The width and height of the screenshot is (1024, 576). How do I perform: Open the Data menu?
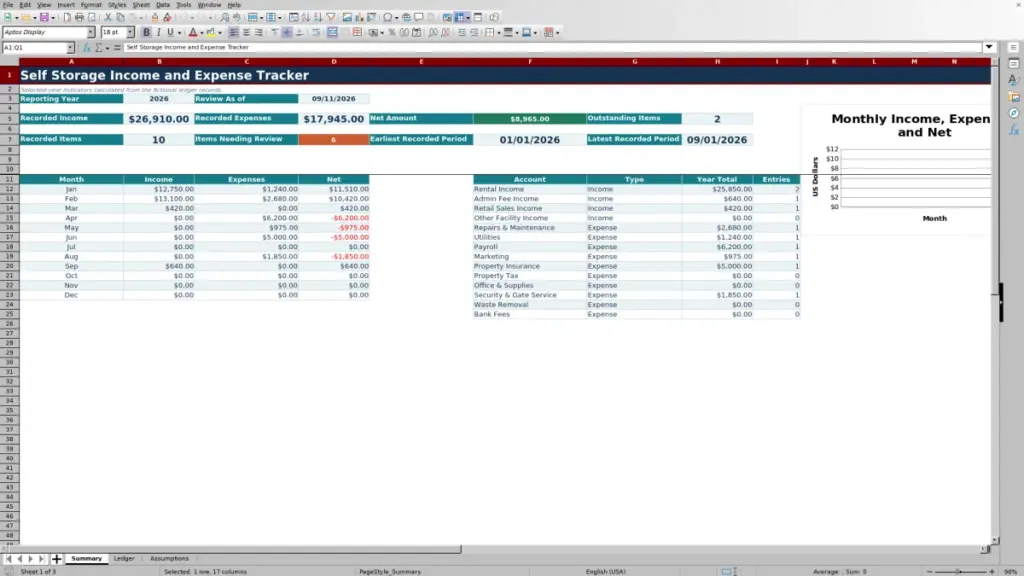[x=163, y=5]
